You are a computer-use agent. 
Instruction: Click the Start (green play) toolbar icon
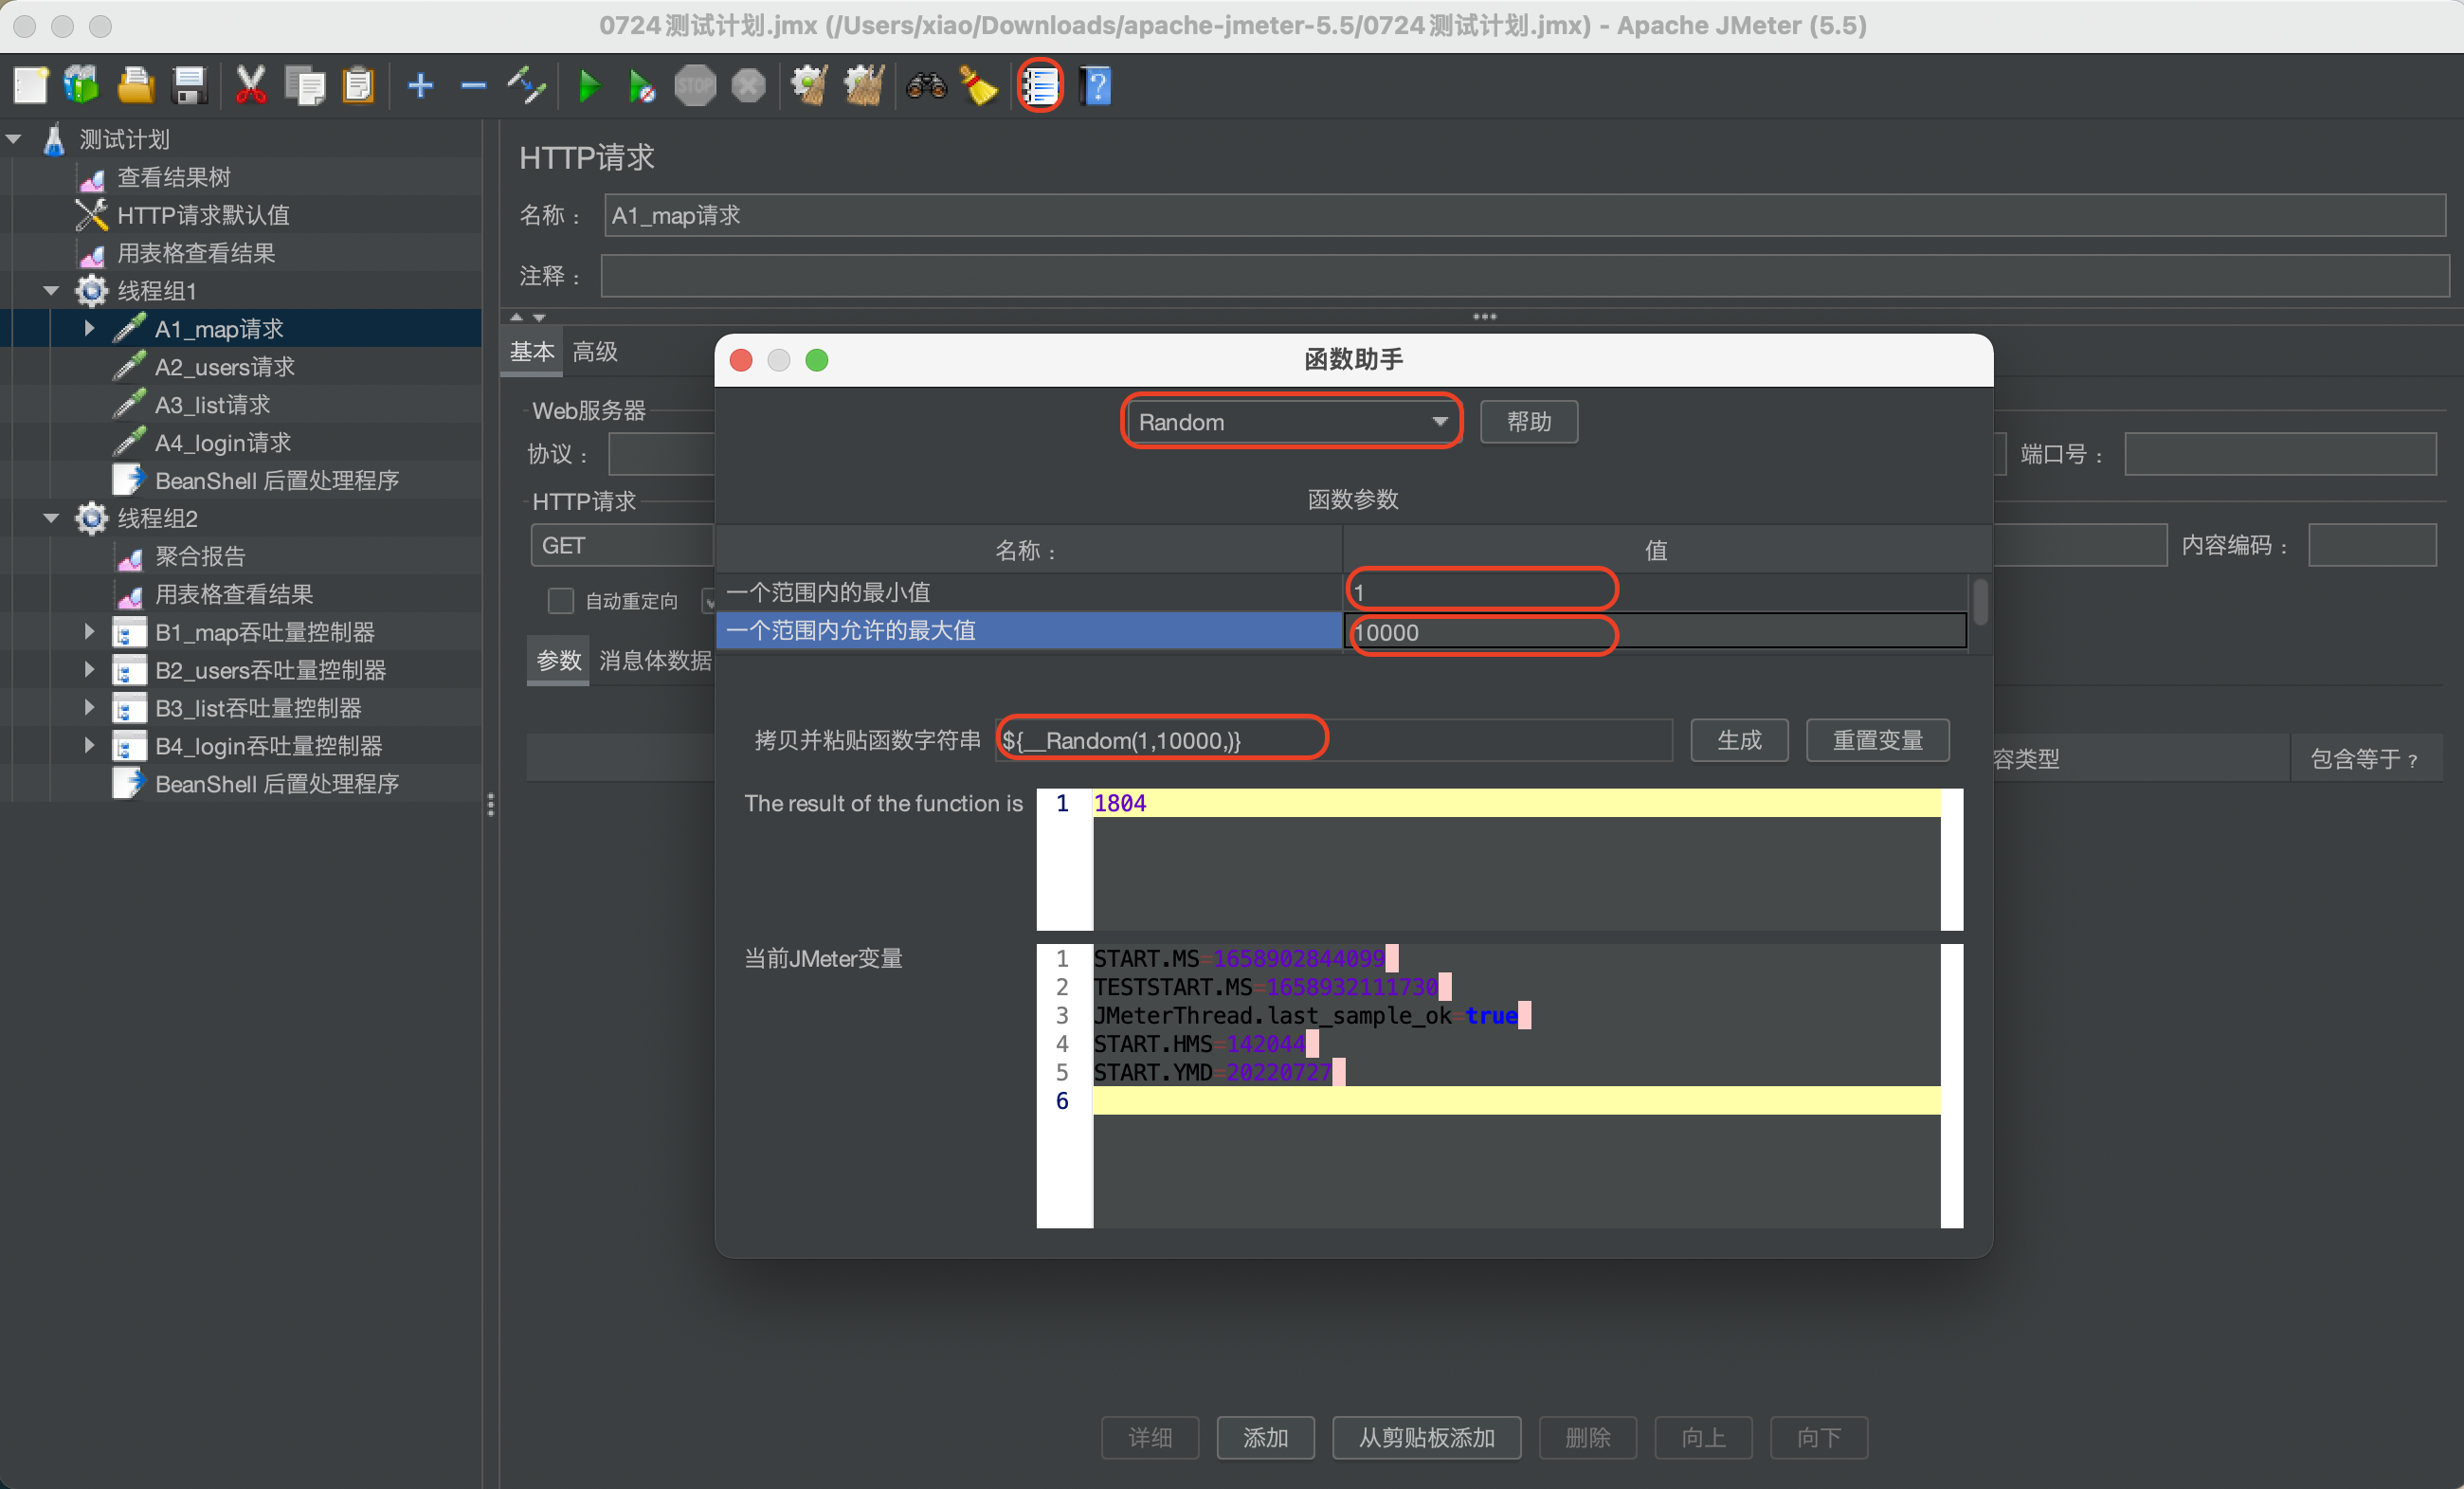(x=589, y=86)
